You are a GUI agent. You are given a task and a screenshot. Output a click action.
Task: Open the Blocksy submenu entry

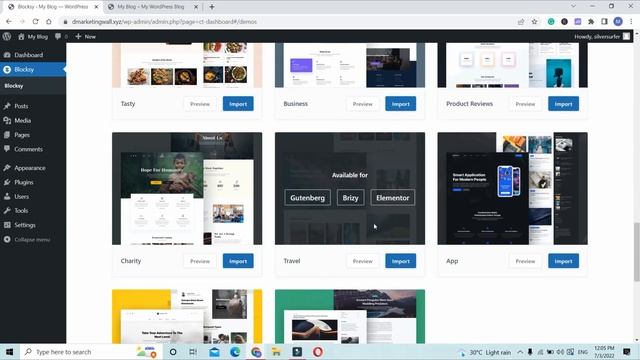point(14,86)
